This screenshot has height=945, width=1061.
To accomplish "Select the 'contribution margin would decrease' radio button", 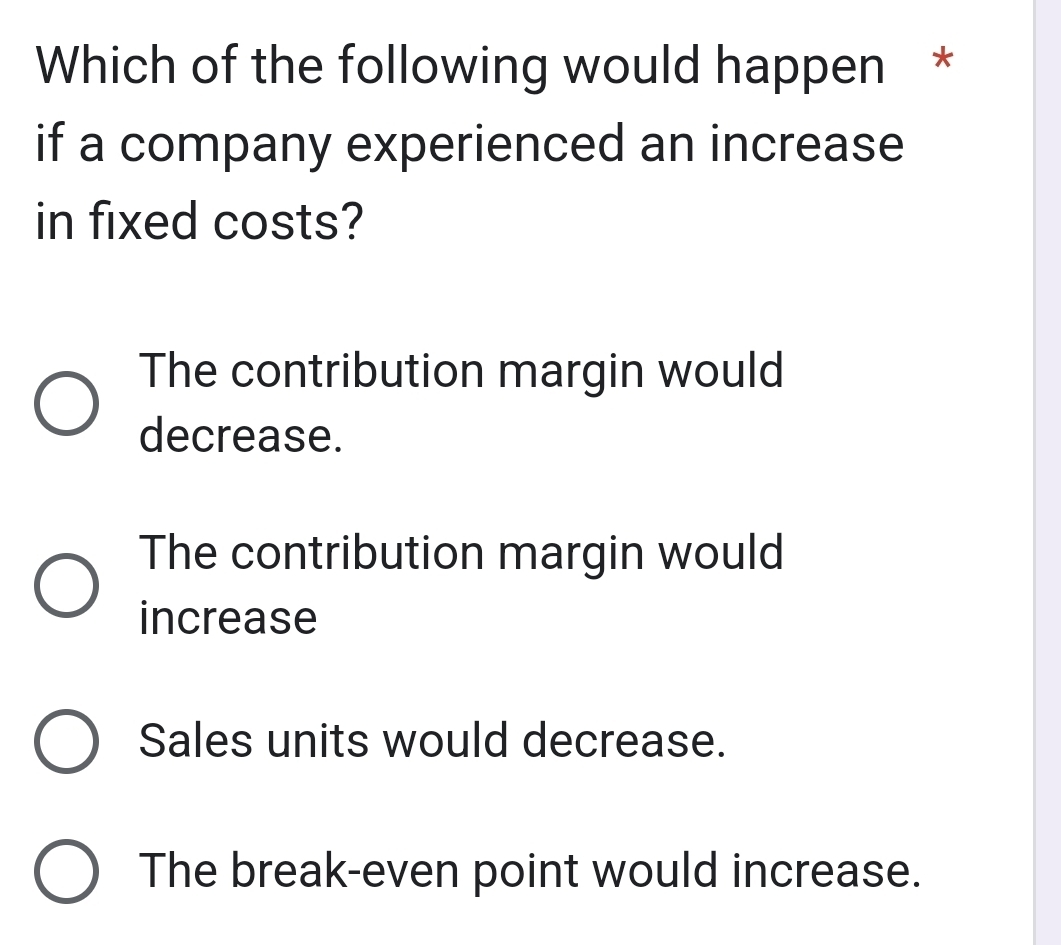I will [x=67, y=404].
